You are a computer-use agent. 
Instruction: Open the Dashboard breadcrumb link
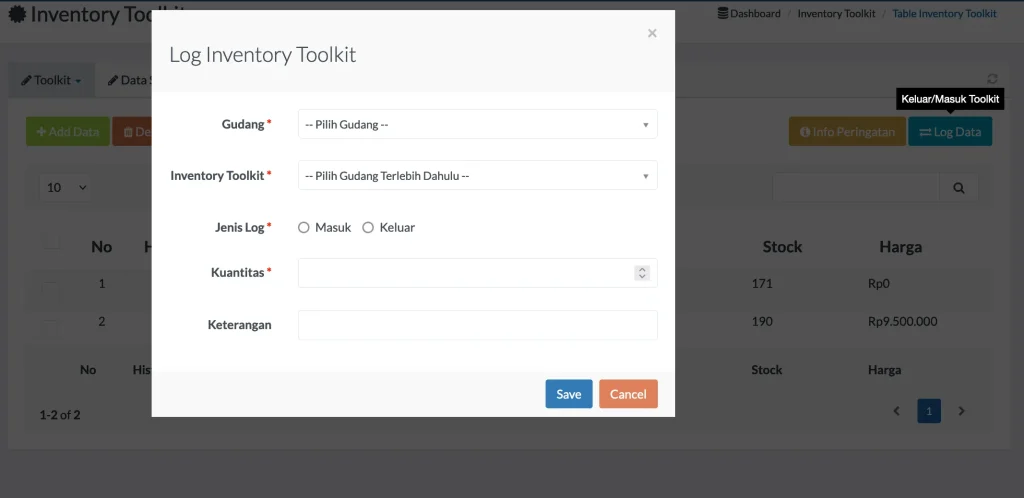tap(749, 14)
